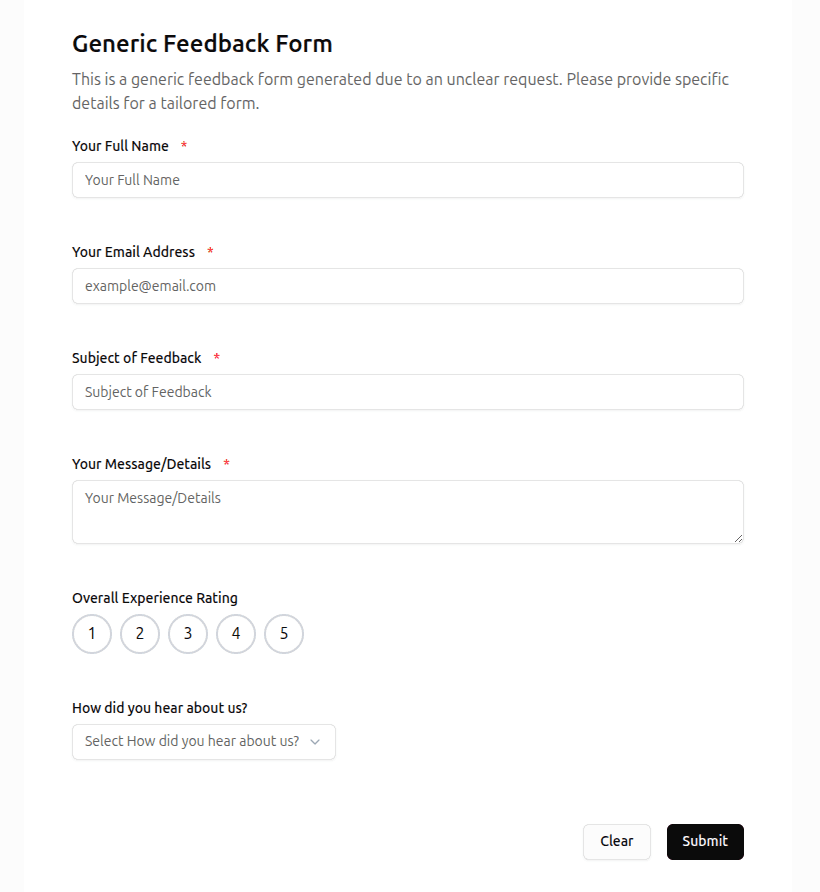Click the Subject of Feedback text box
Image resolution: width=820 pixels, height=892 pixels.
point(407,392)
